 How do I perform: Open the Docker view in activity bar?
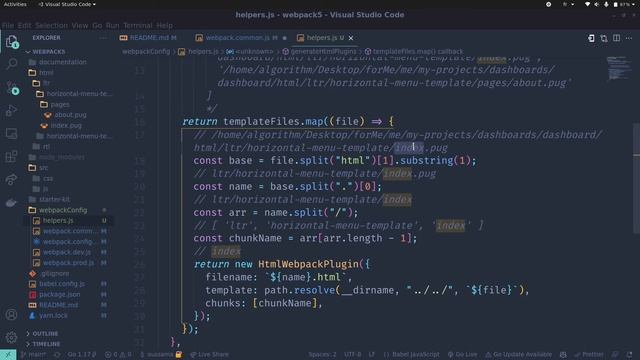[11, 202]
